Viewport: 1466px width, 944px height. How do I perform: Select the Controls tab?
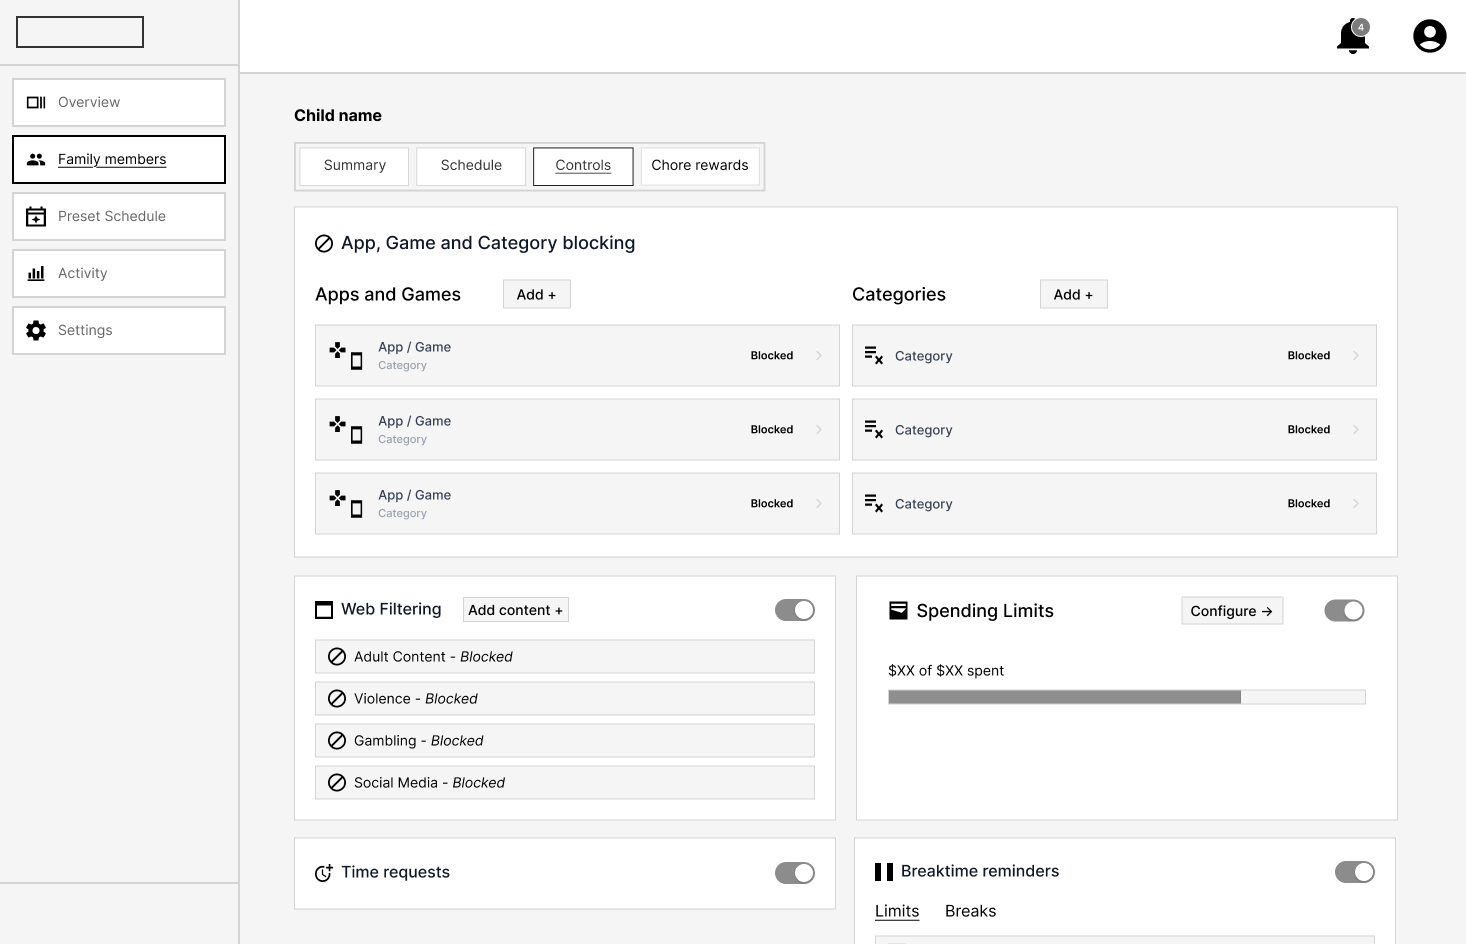(583, 166)
